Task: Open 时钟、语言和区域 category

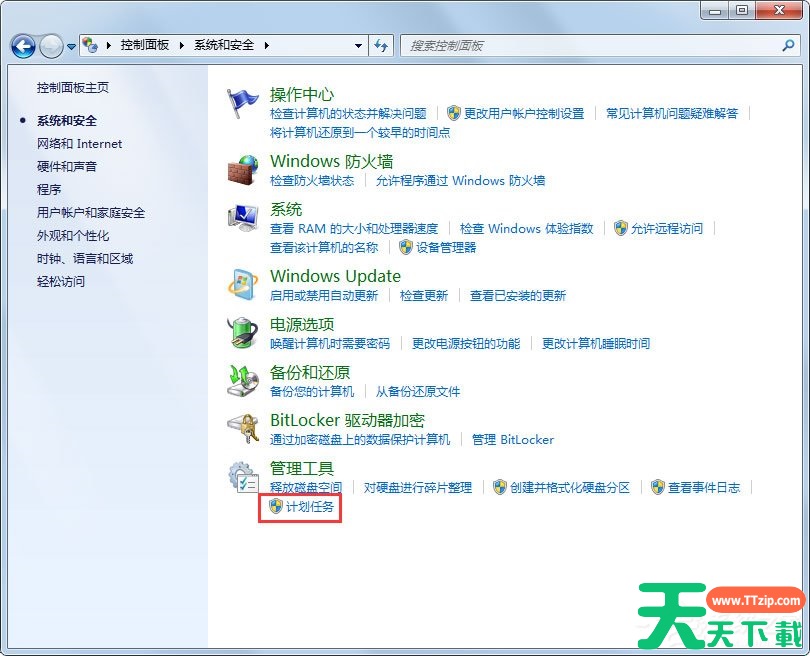Action: [x=85, y=258]
